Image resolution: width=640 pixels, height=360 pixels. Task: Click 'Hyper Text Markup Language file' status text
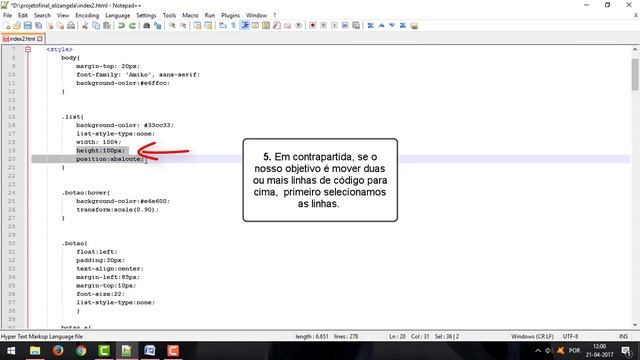[x=42, y=336]
